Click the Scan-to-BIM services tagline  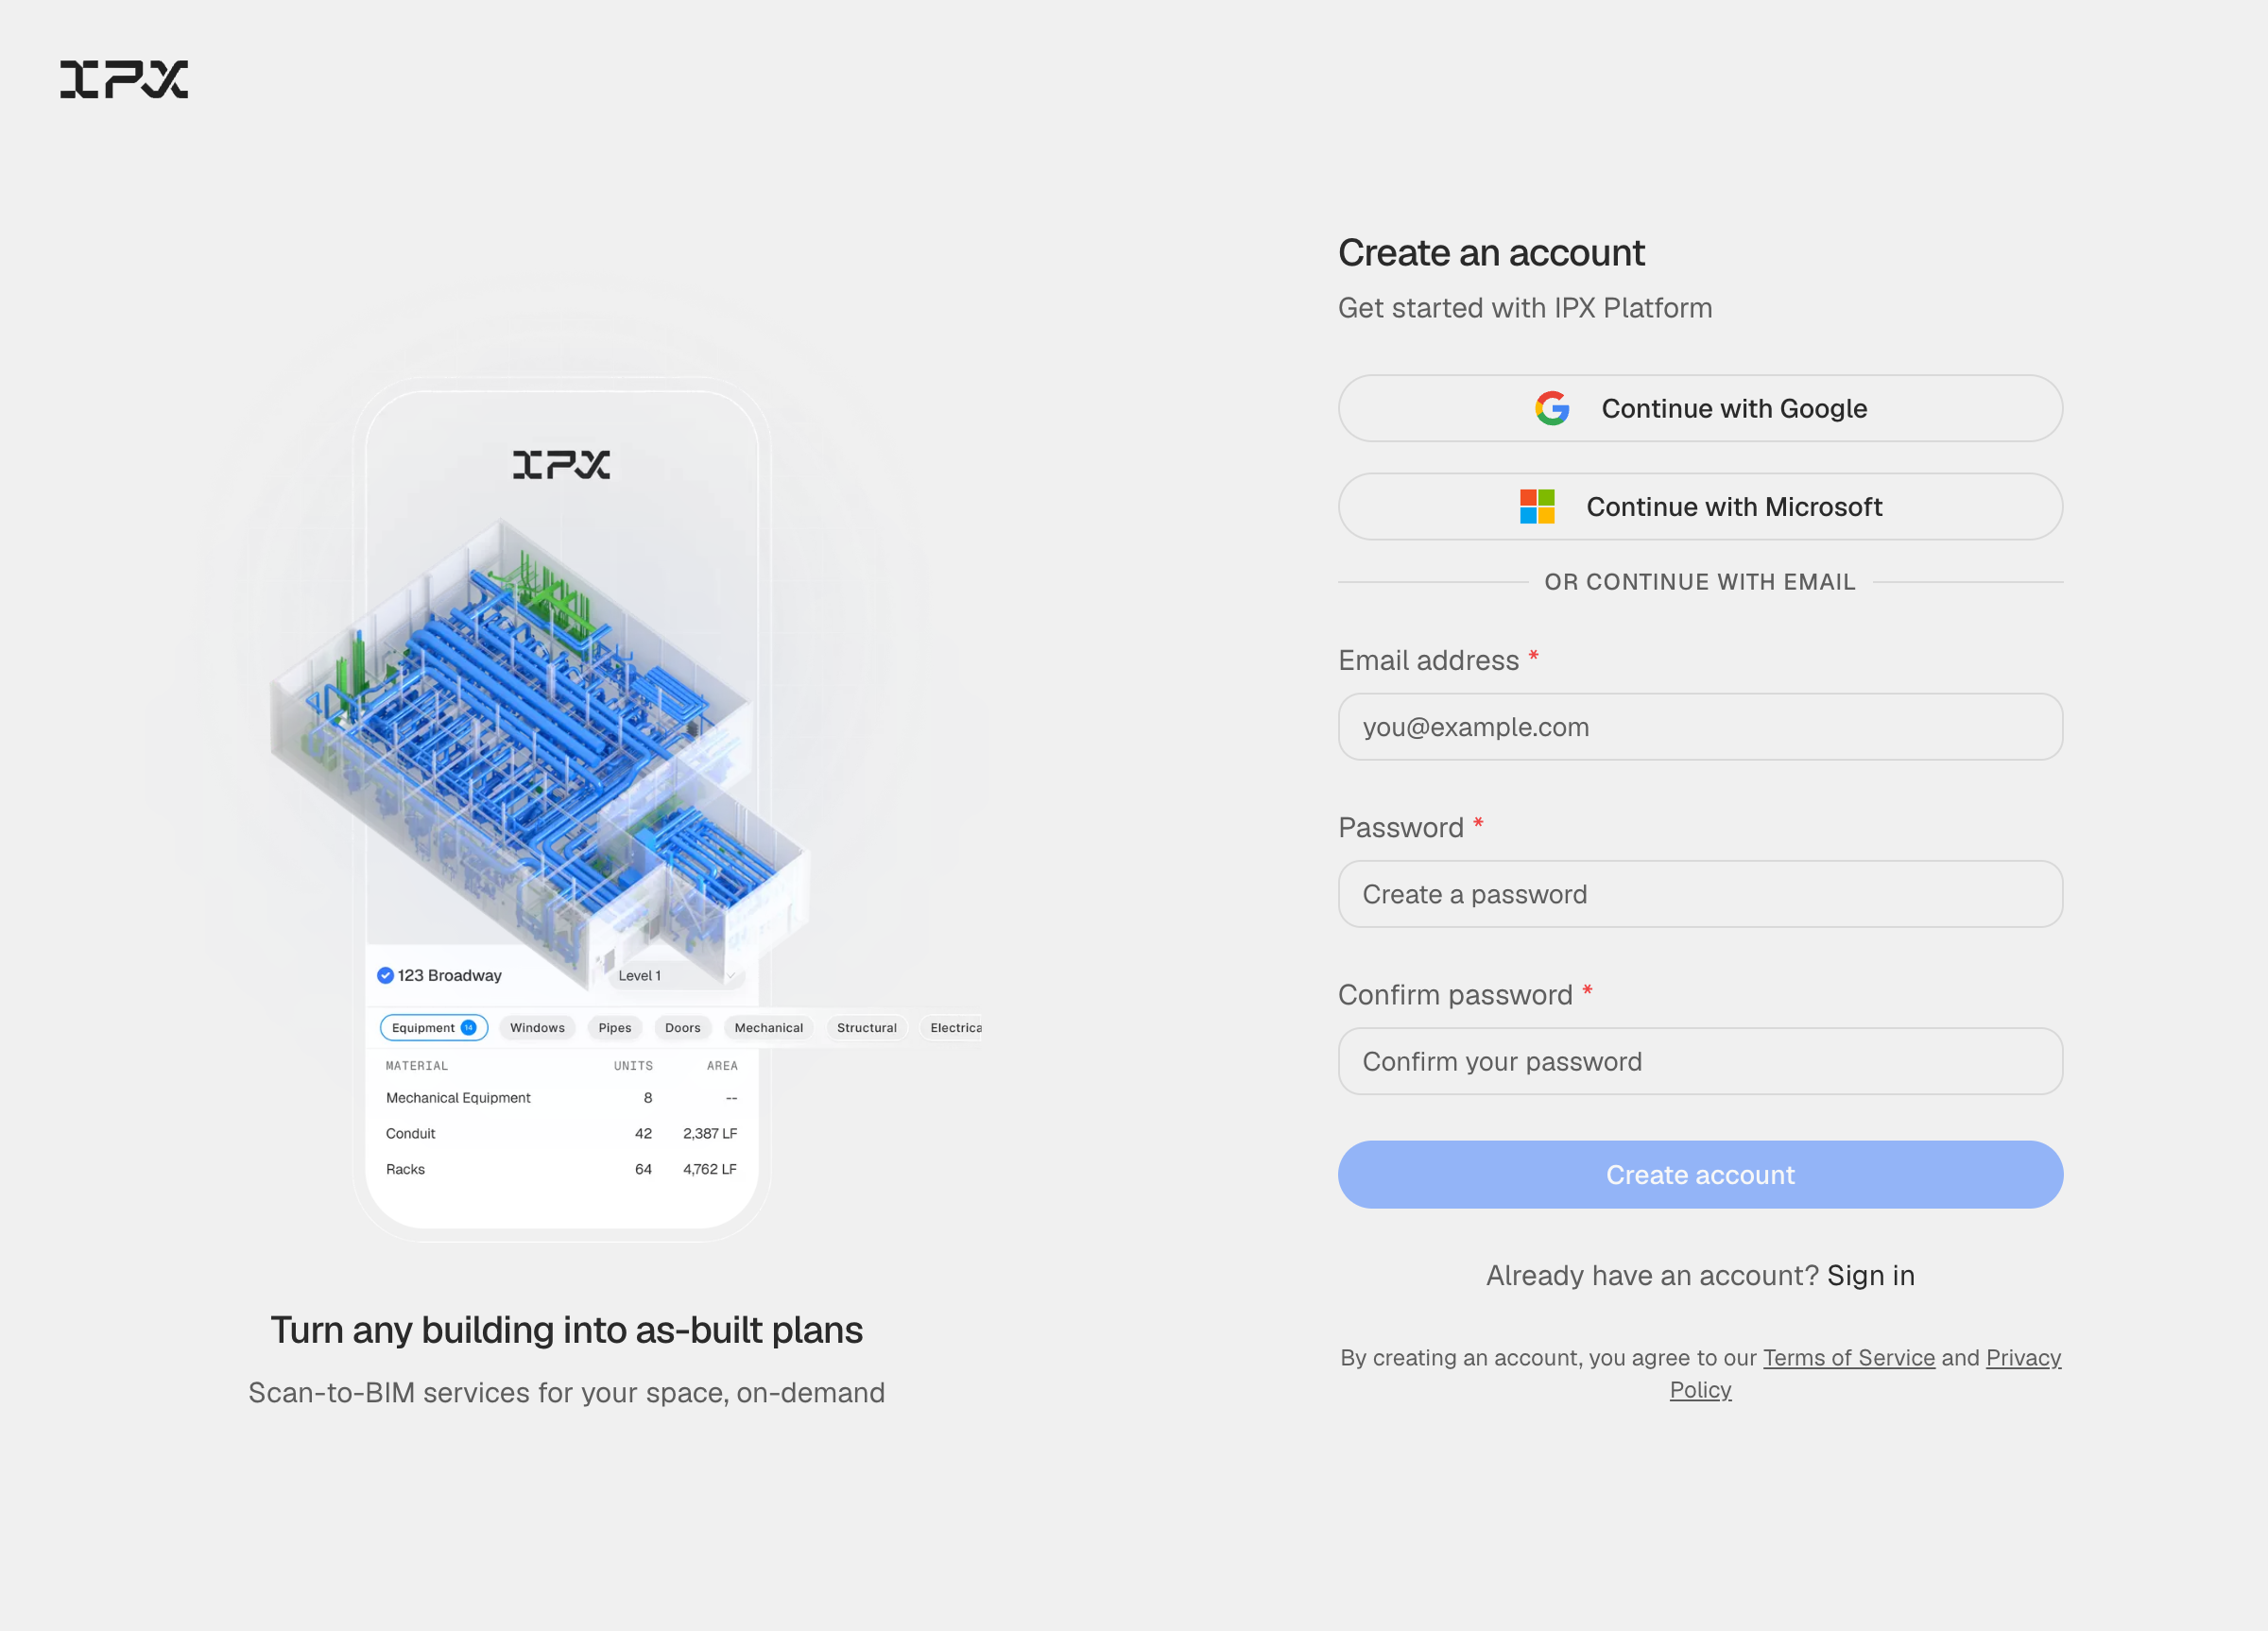[x=566, y=1393]
